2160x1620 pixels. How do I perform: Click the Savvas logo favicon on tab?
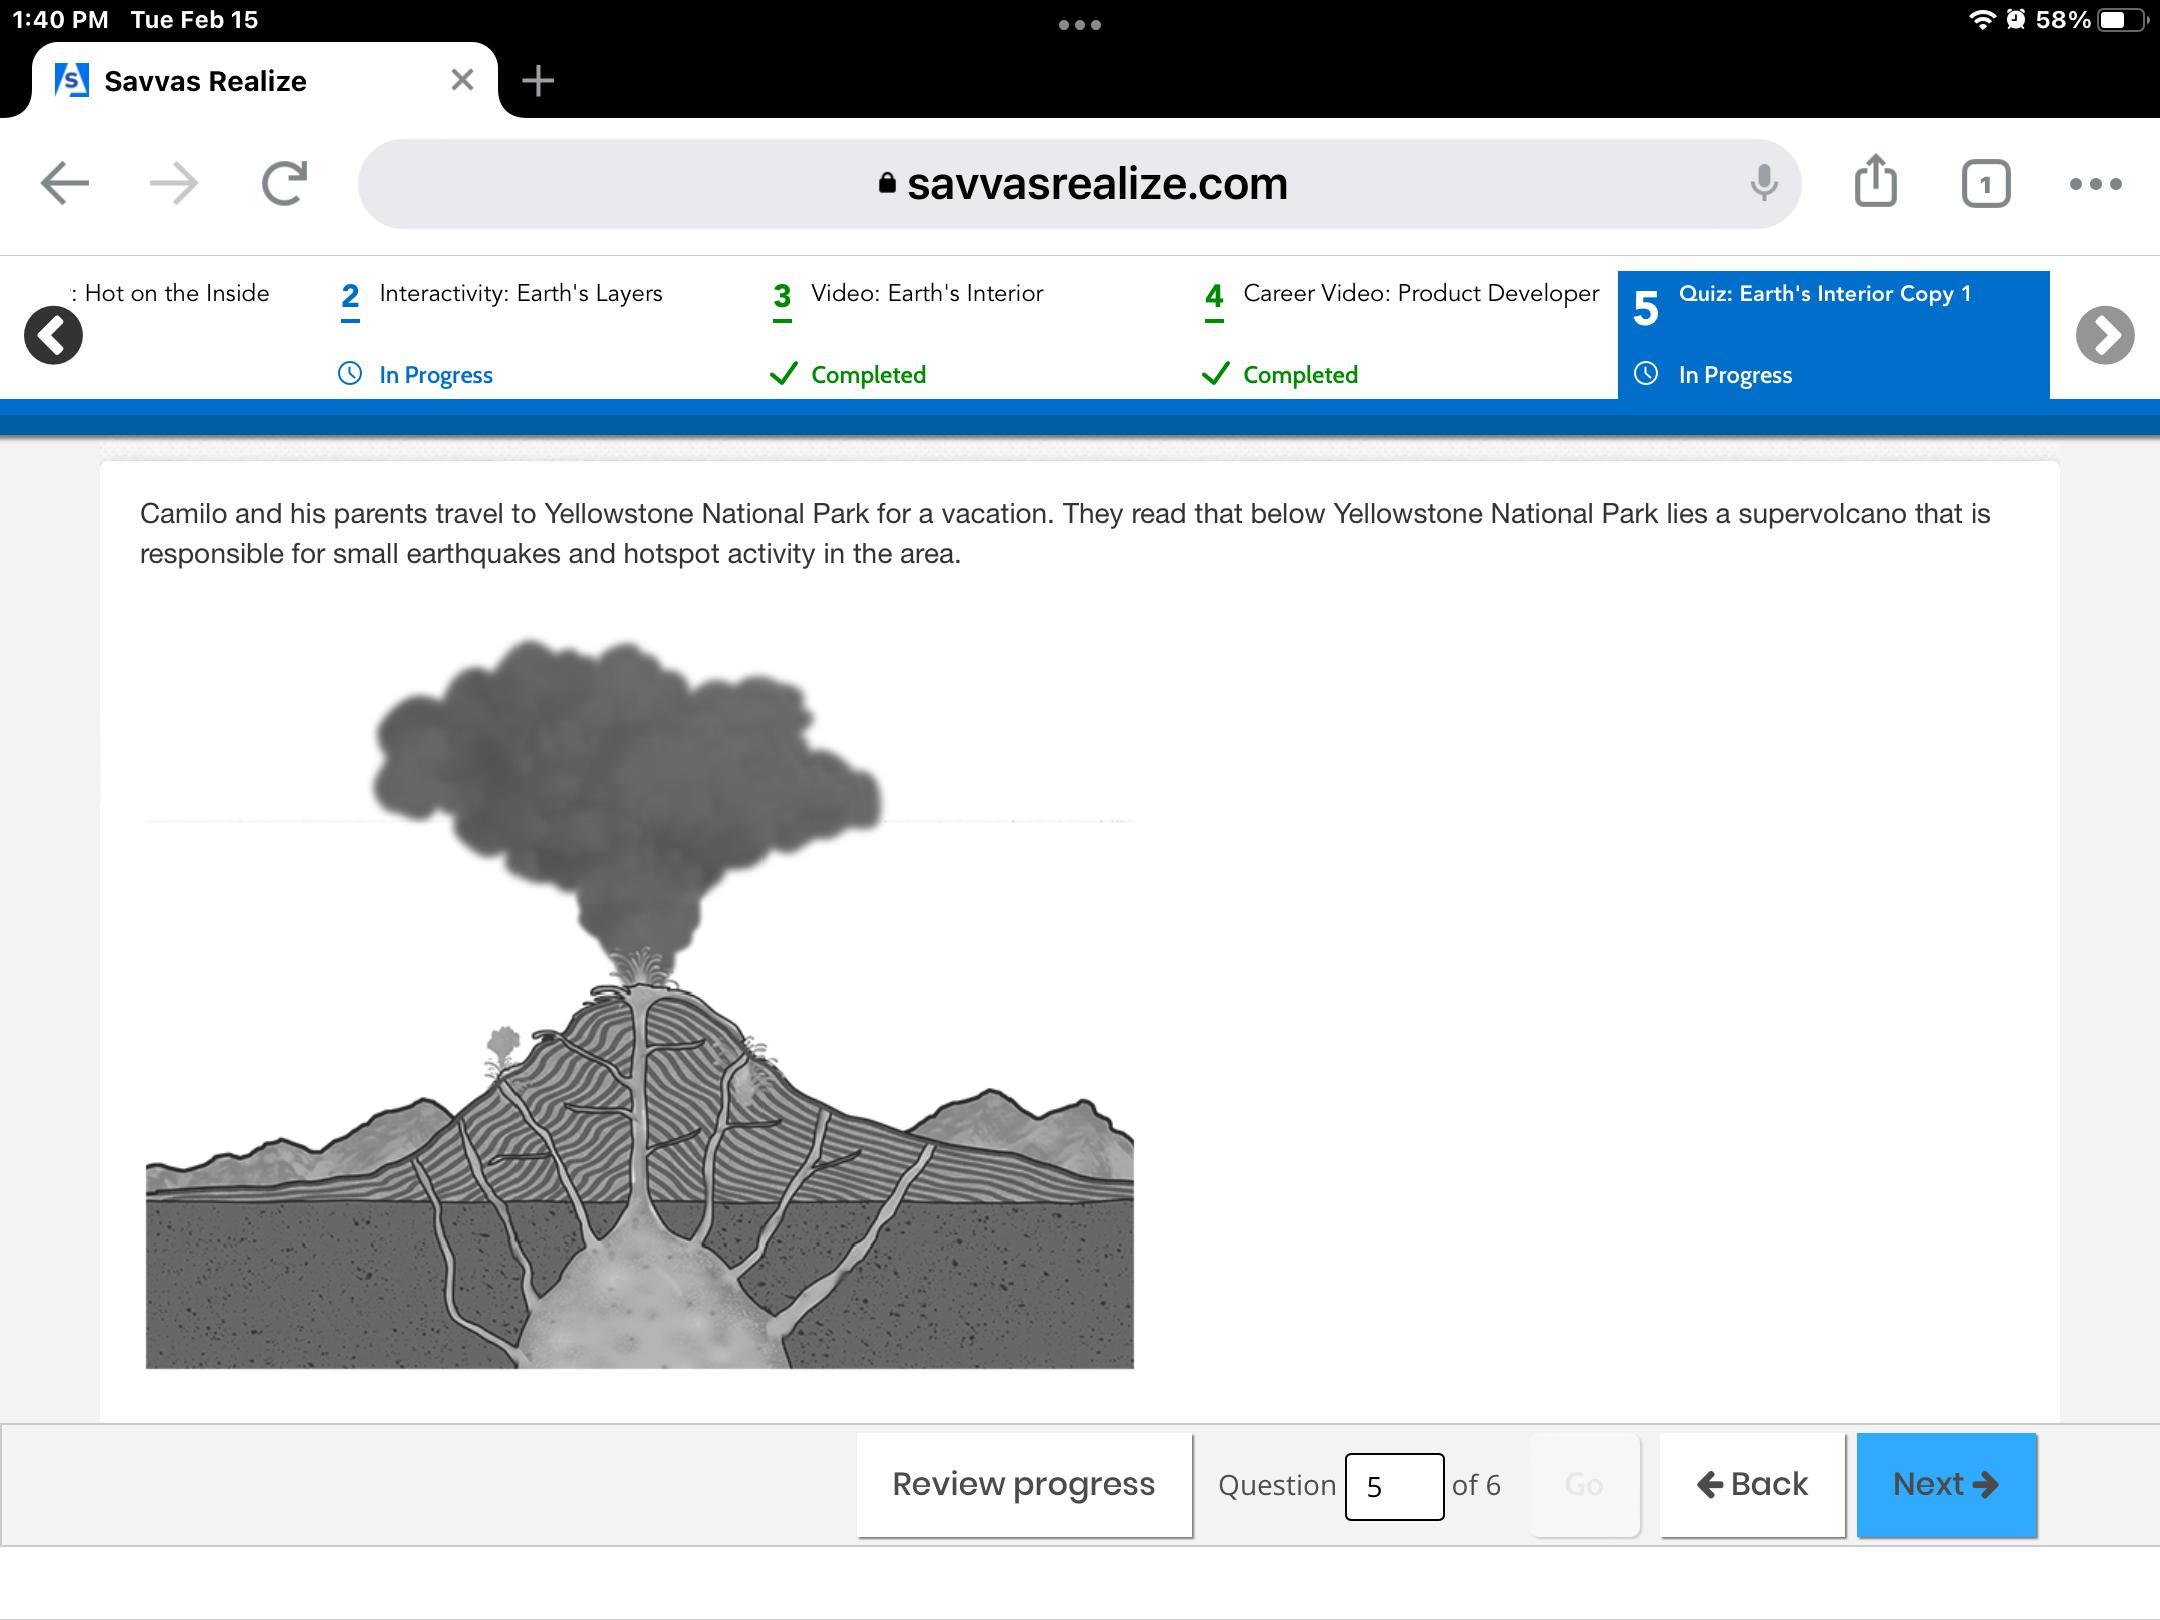72,80
